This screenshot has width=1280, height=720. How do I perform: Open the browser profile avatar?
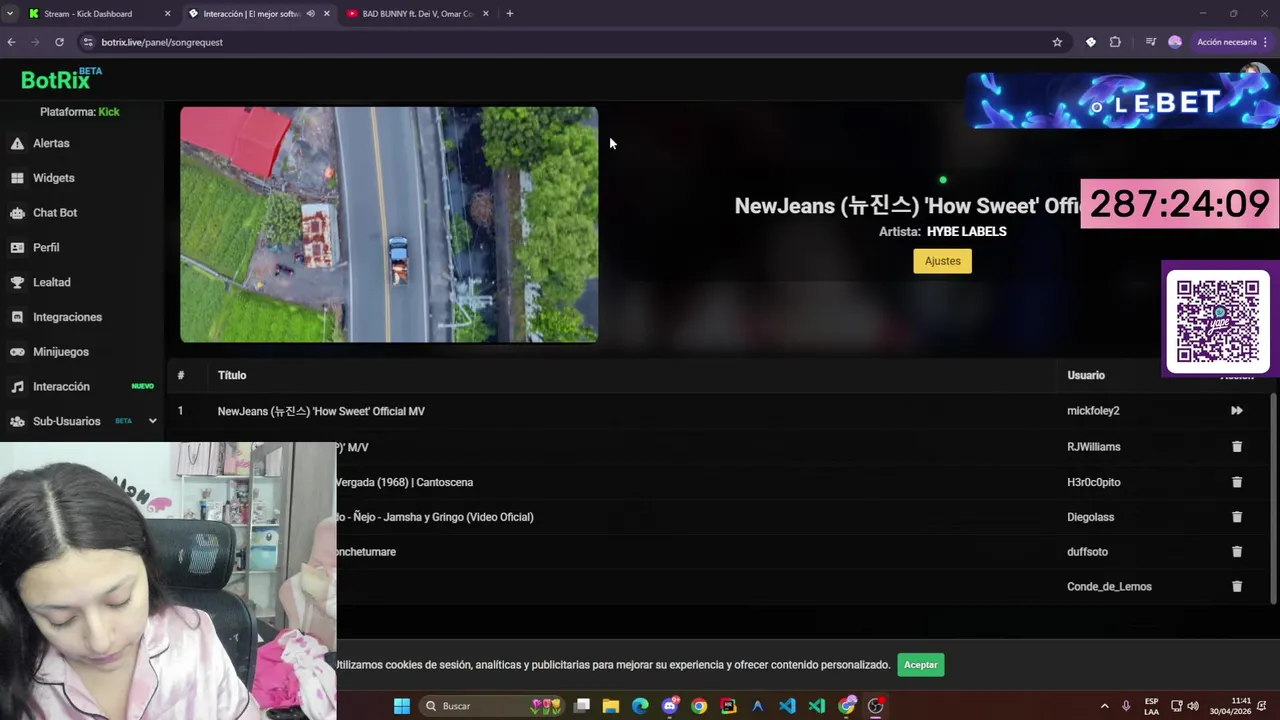[1175, 42]
